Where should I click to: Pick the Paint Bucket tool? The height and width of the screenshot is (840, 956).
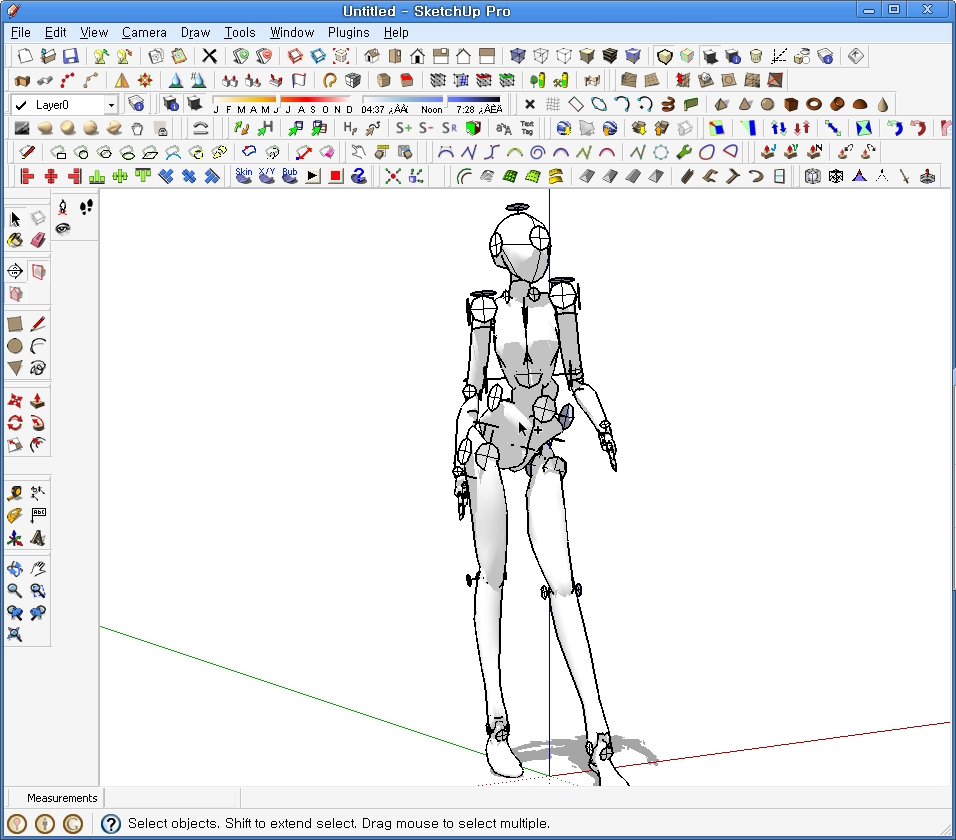pos(15,240)
